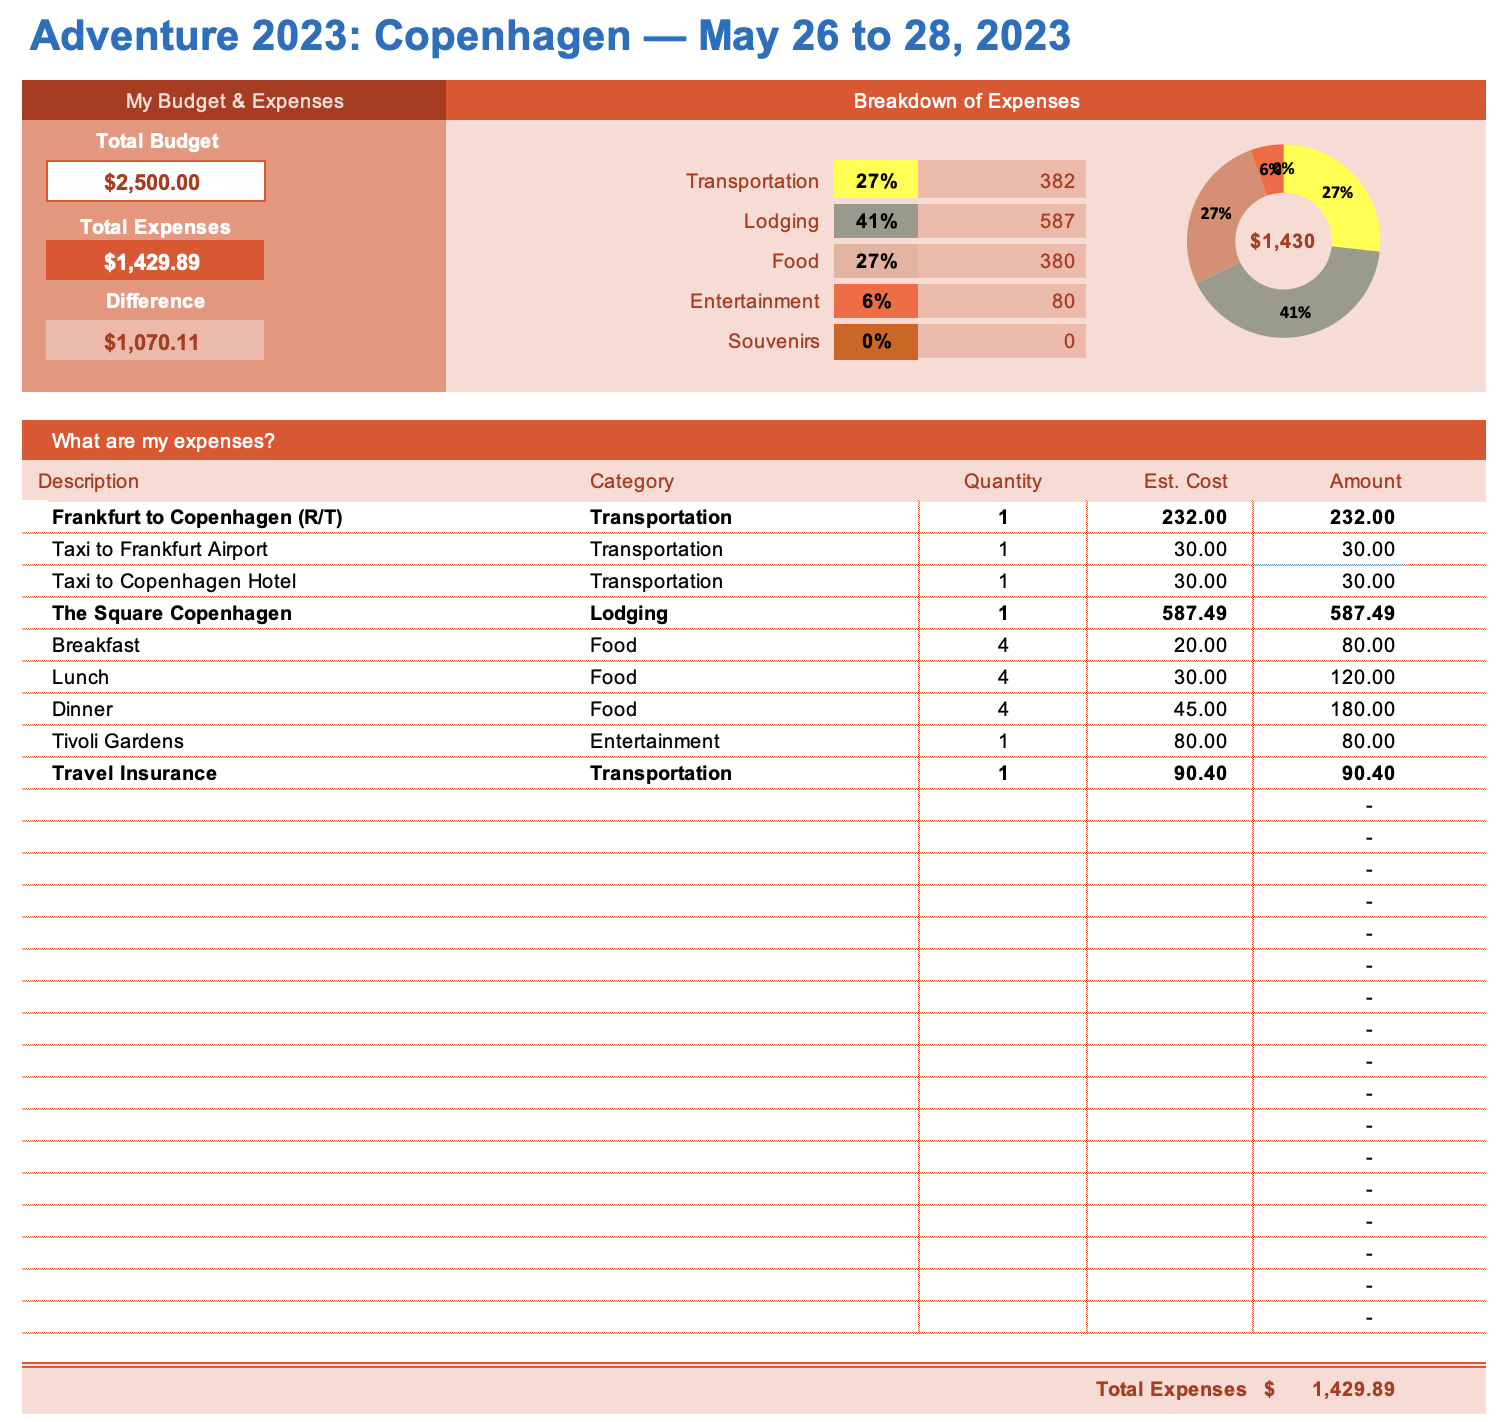This screenshot has width=1498, height=1422.
Task: Click the Quantity column header
Action: click(1002, 481)
